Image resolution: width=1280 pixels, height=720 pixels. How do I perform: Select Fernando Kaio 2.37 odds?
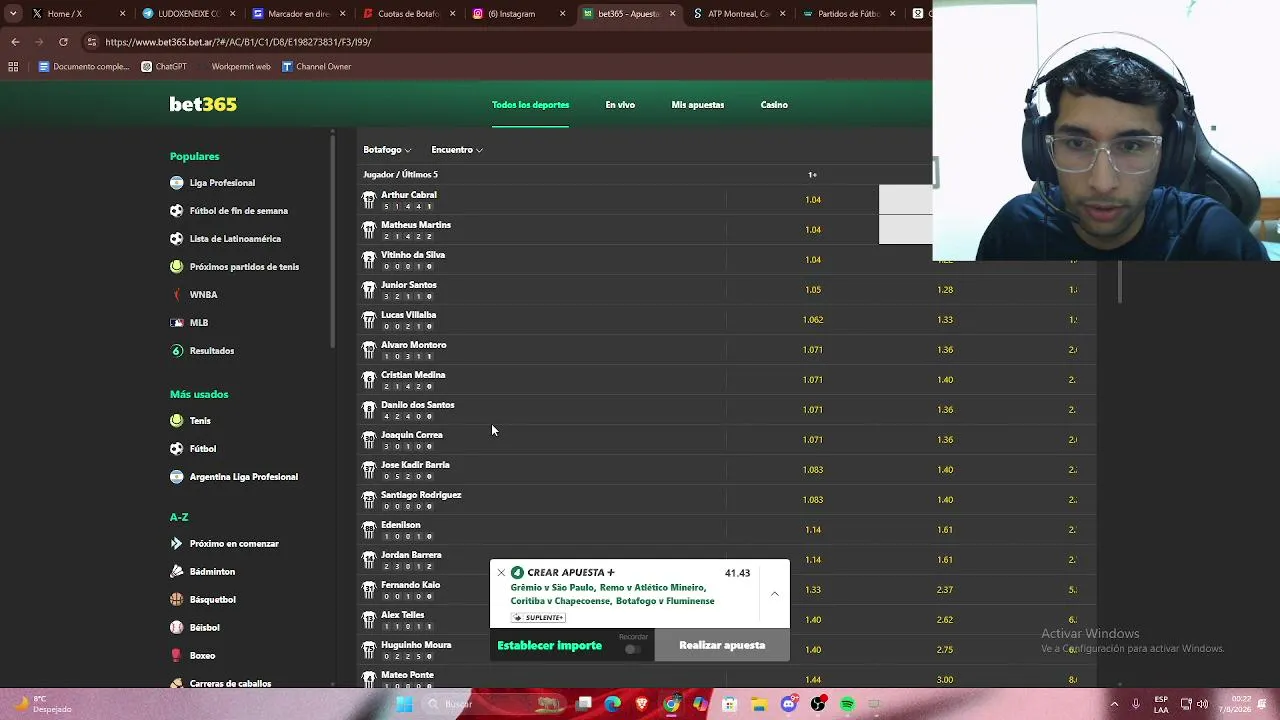(945, 590)
